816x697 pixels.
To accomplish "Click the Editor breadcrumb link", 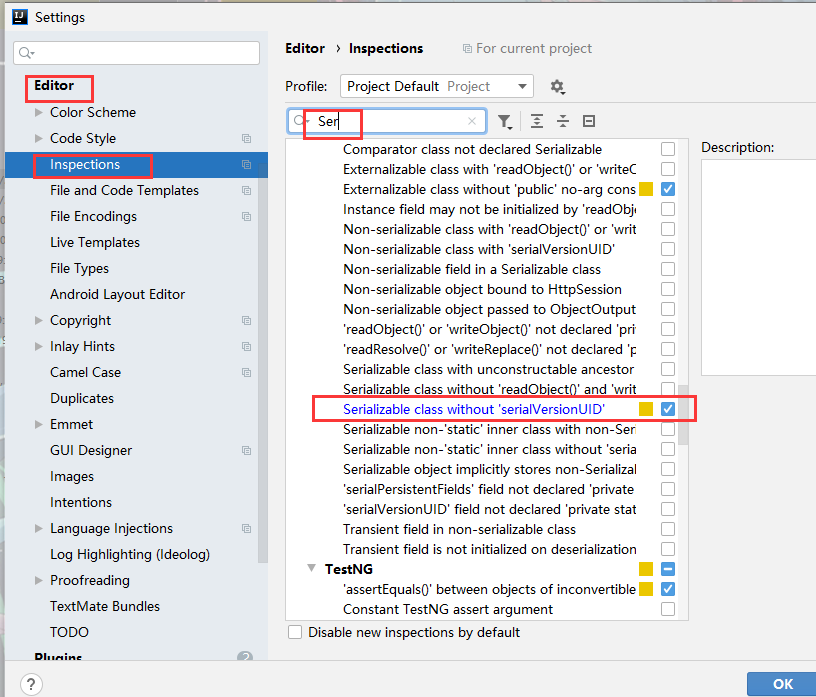I will [304, 48].
